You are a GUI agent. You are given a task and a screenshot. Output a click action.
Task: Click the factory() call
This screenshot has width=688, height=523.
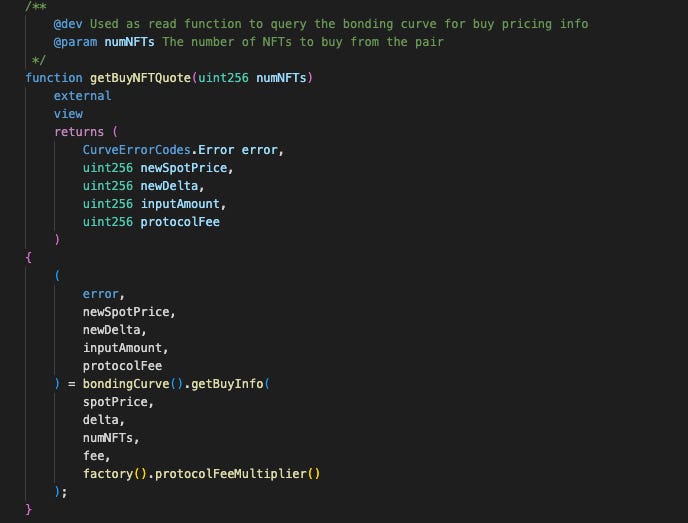pos(115,474)
